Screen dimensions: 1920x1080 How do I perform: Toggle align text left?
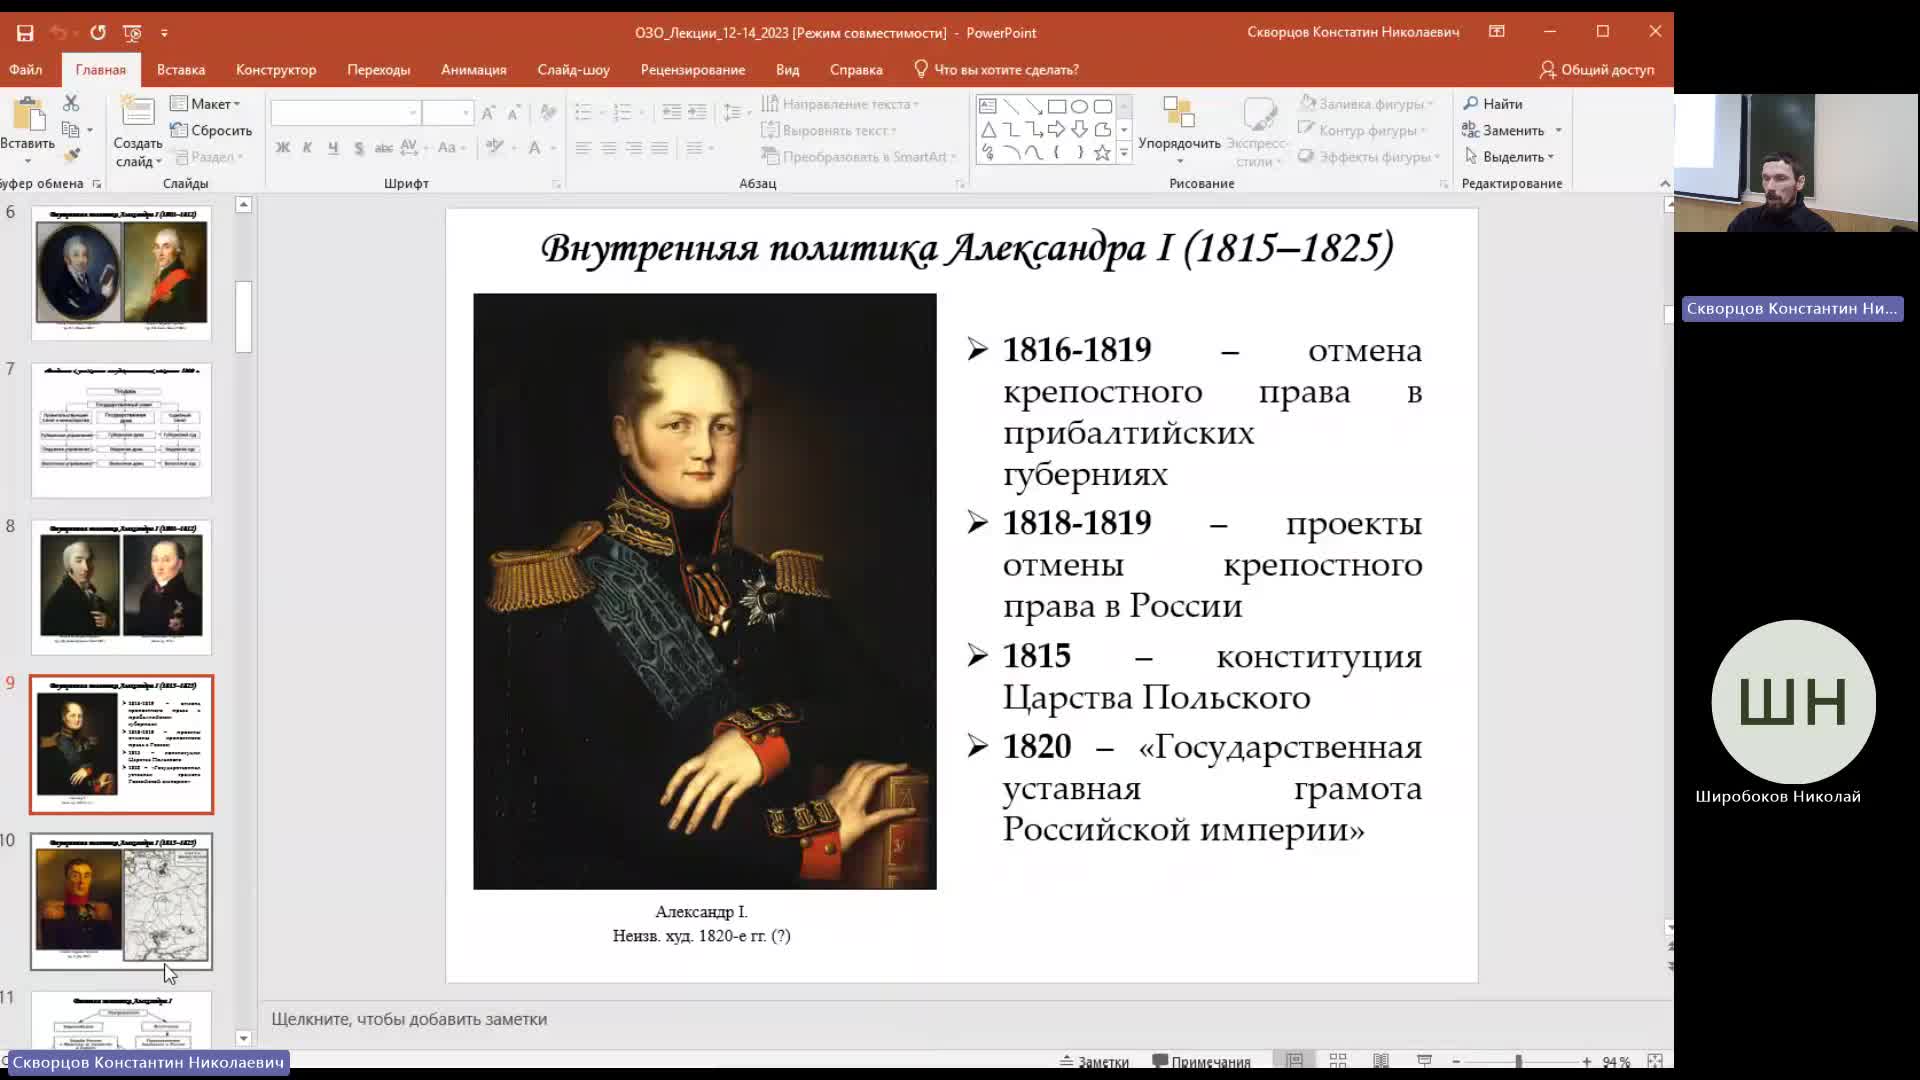click(x=583, y=148)
